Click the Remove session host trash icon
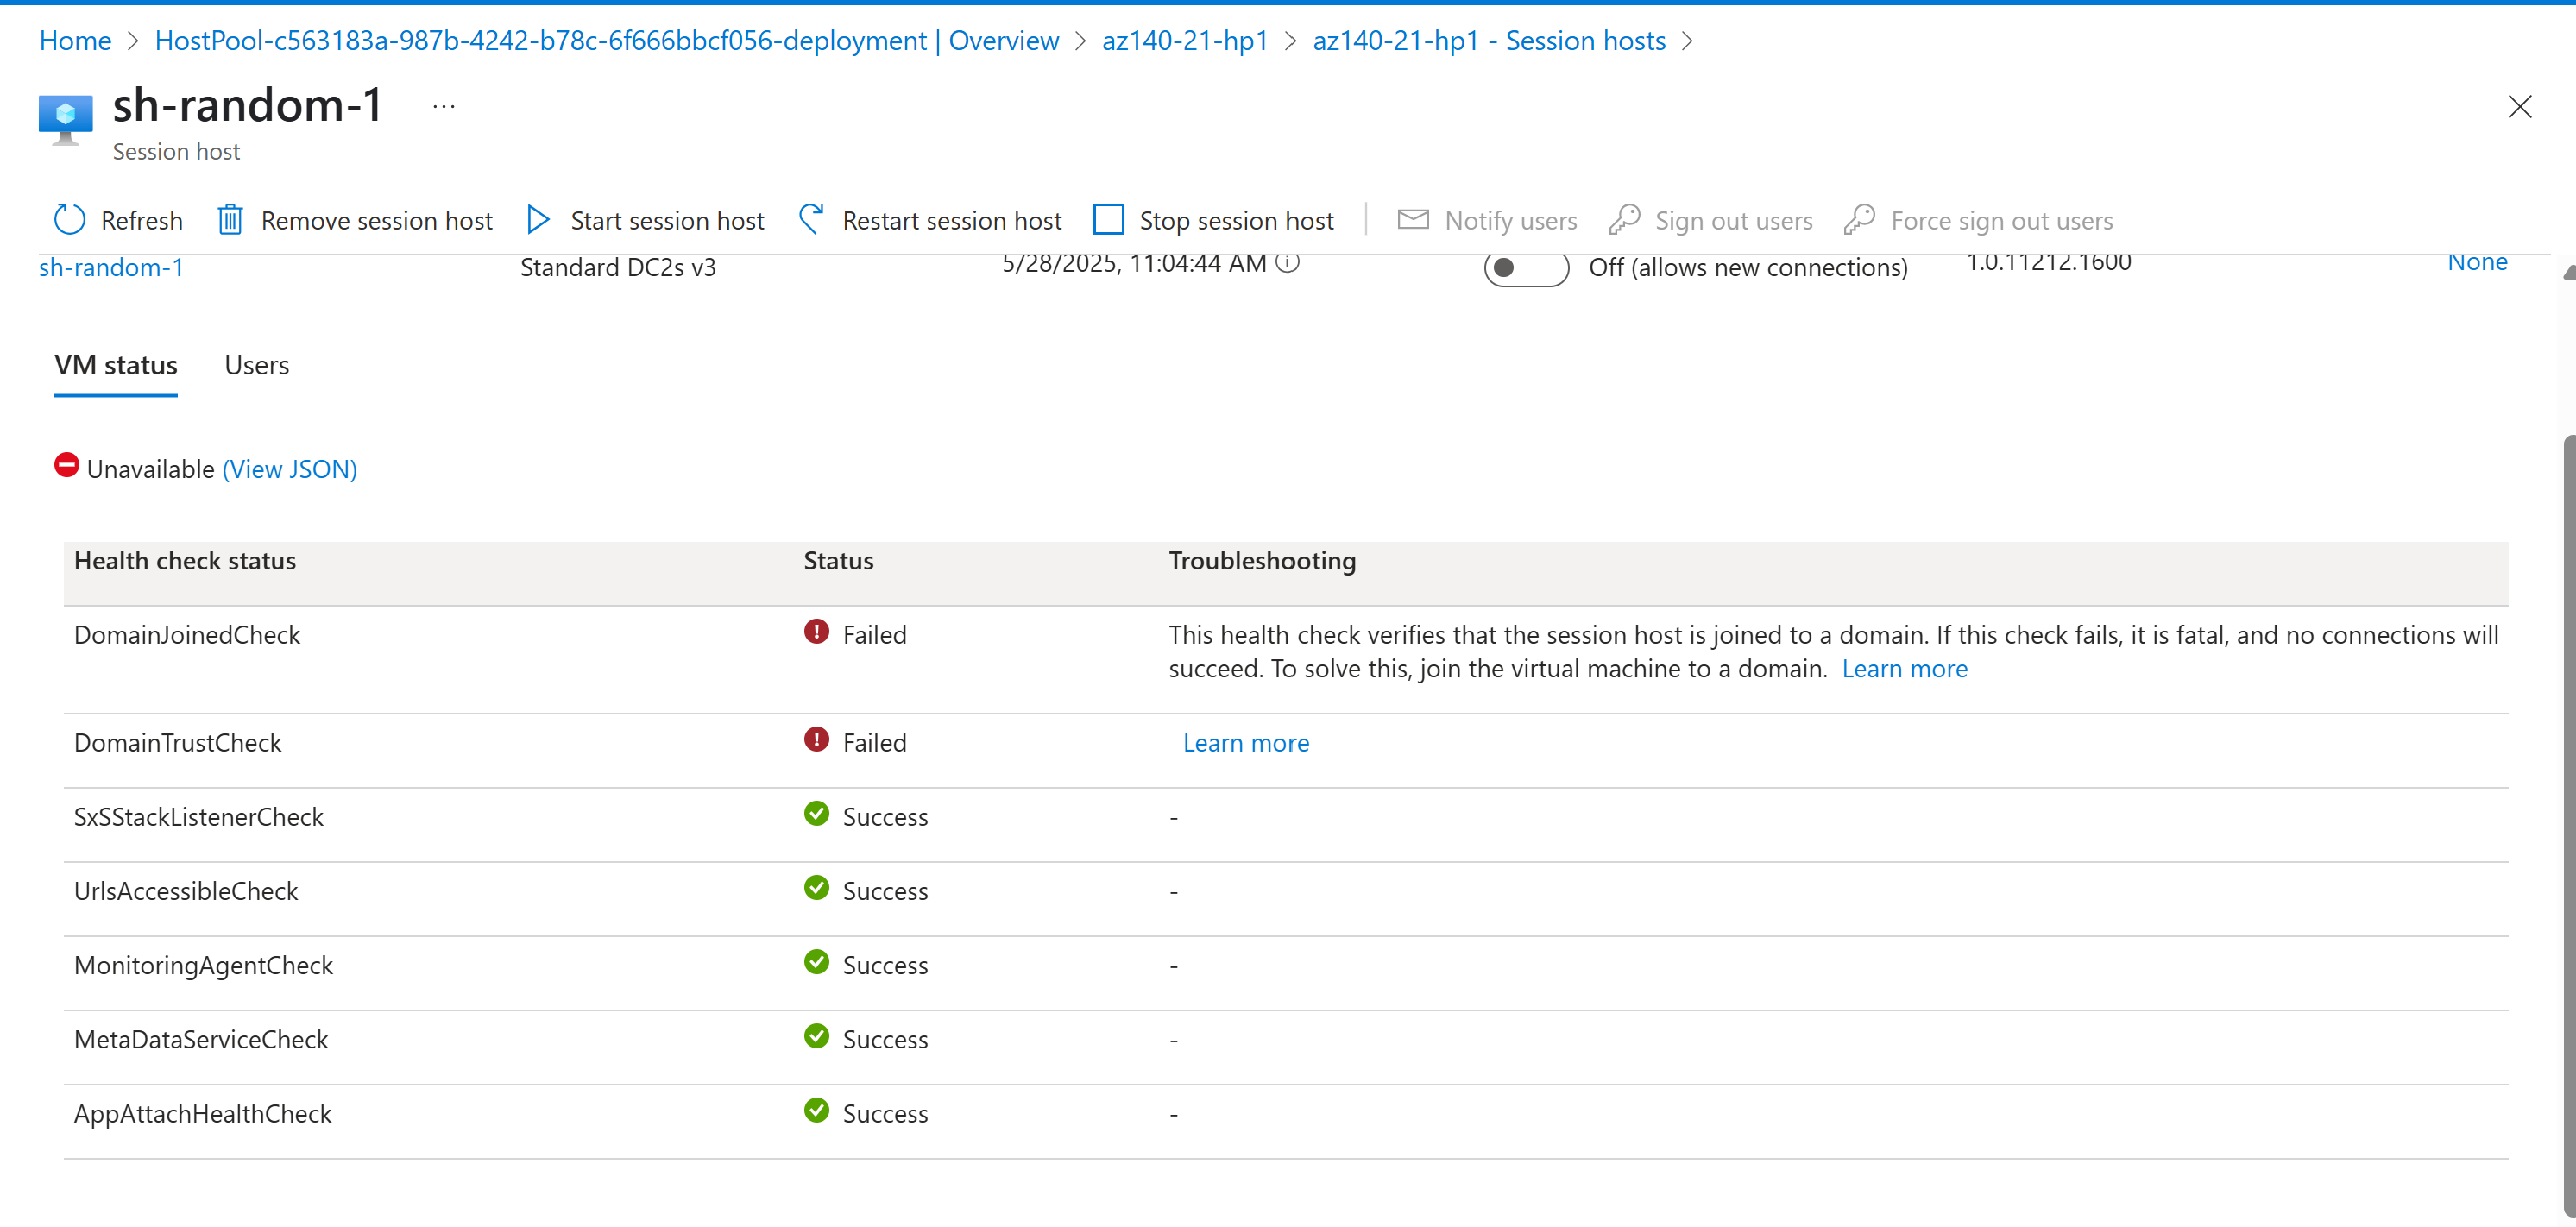Image resolution: width=2576 pixels, height=1227 pixels. click(x=230, y=220)
